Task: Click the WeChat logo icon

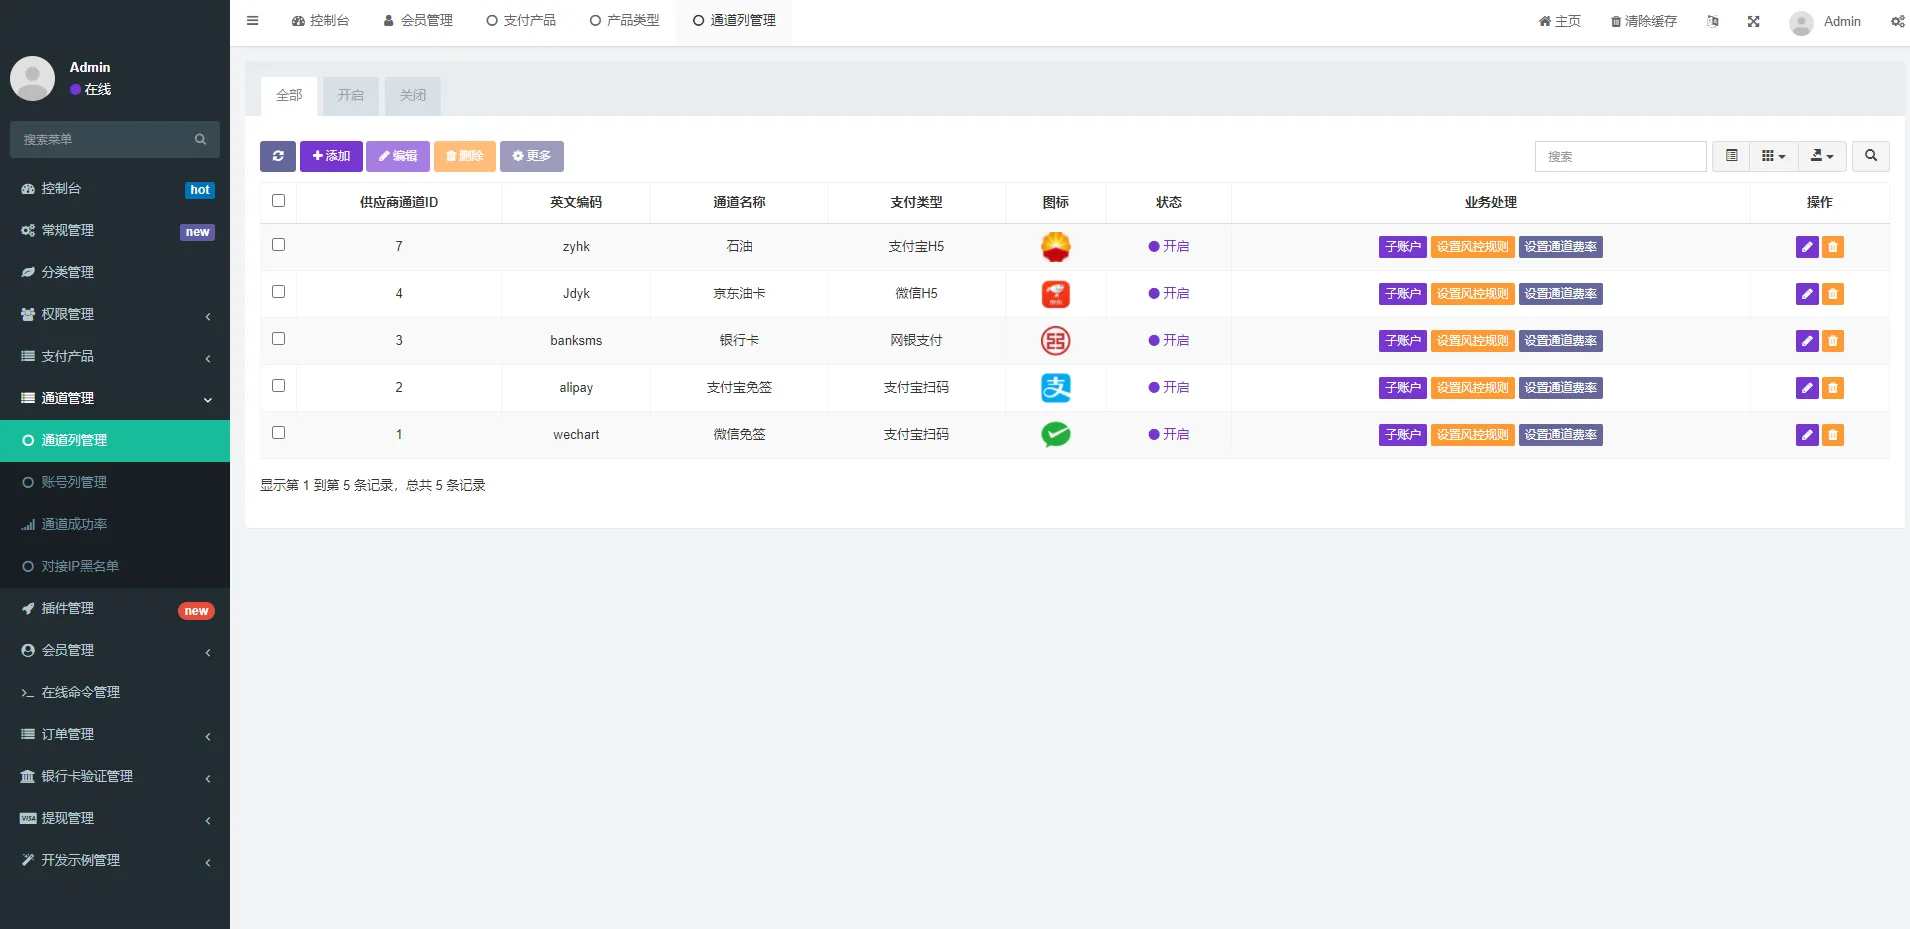Action: point(1056,434)
